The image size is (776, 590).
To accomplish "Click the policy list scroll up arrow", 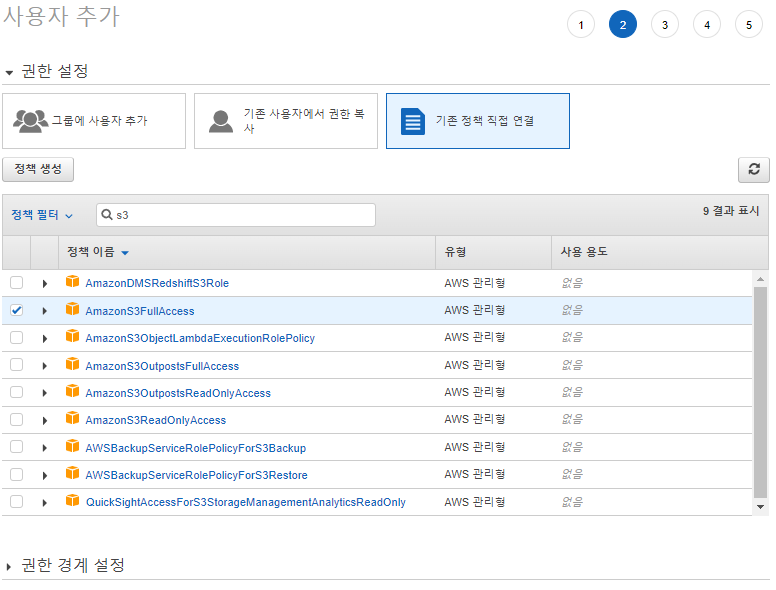I will click(760, 280).
